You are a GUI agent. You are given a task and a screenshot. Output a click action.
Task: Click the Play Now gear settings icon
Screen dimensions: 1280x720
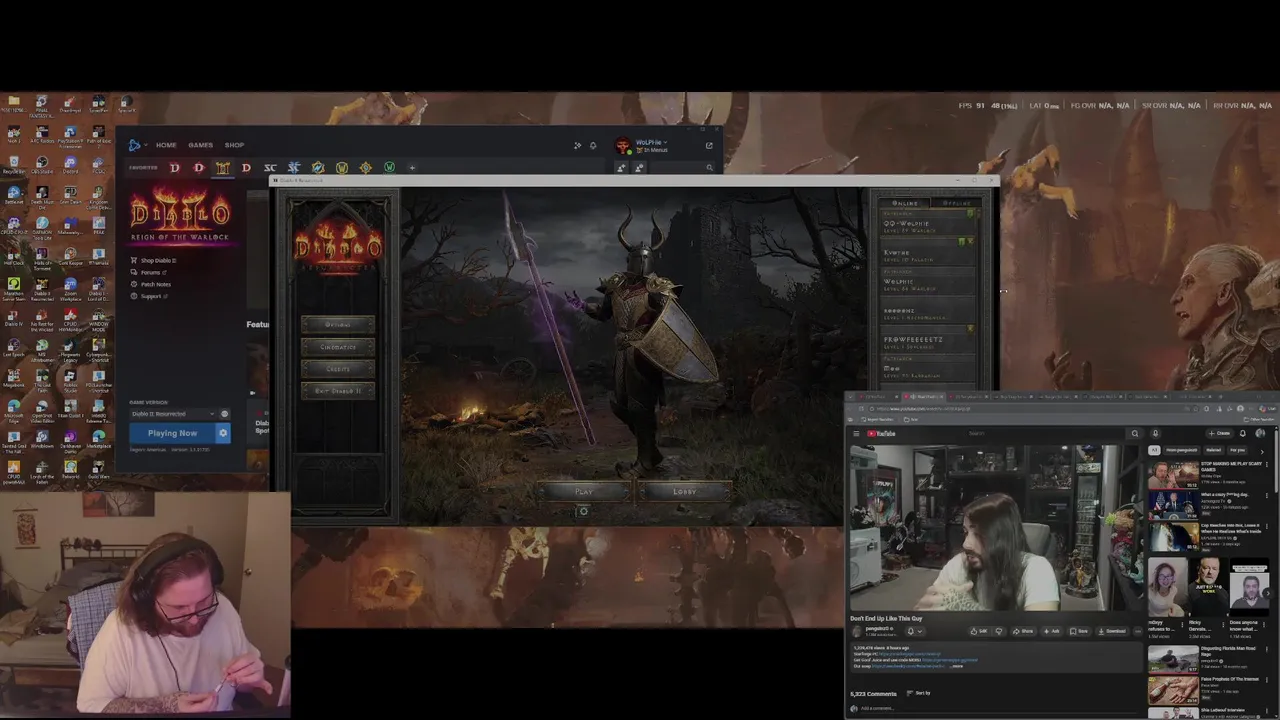[x=223, y=433]
